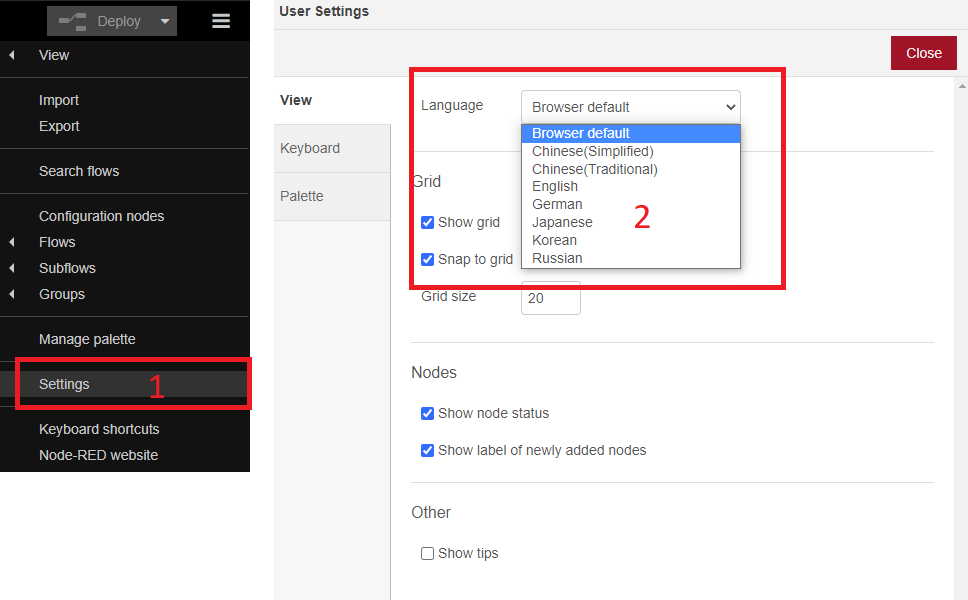Disable Snap to grid
The height and width of the screenshot is (600, 968).
tap(428, 259)
